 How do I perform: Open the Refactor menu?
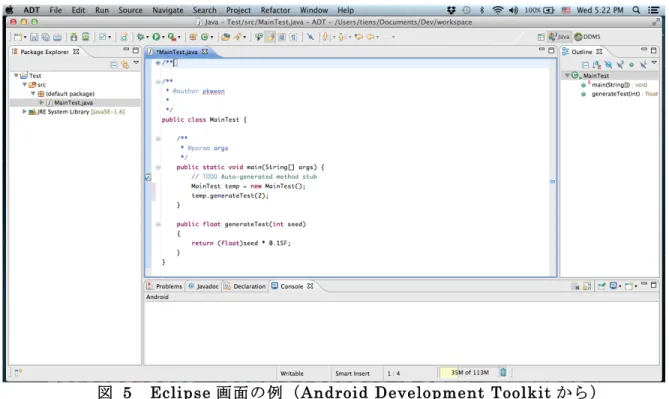pyautogui.click(x=275, y=10)
